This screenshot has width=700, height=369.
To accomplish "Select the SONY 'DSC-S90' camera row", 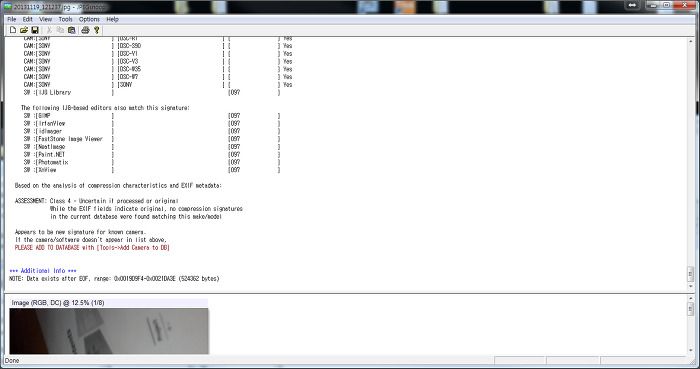I will click(158, 46).
